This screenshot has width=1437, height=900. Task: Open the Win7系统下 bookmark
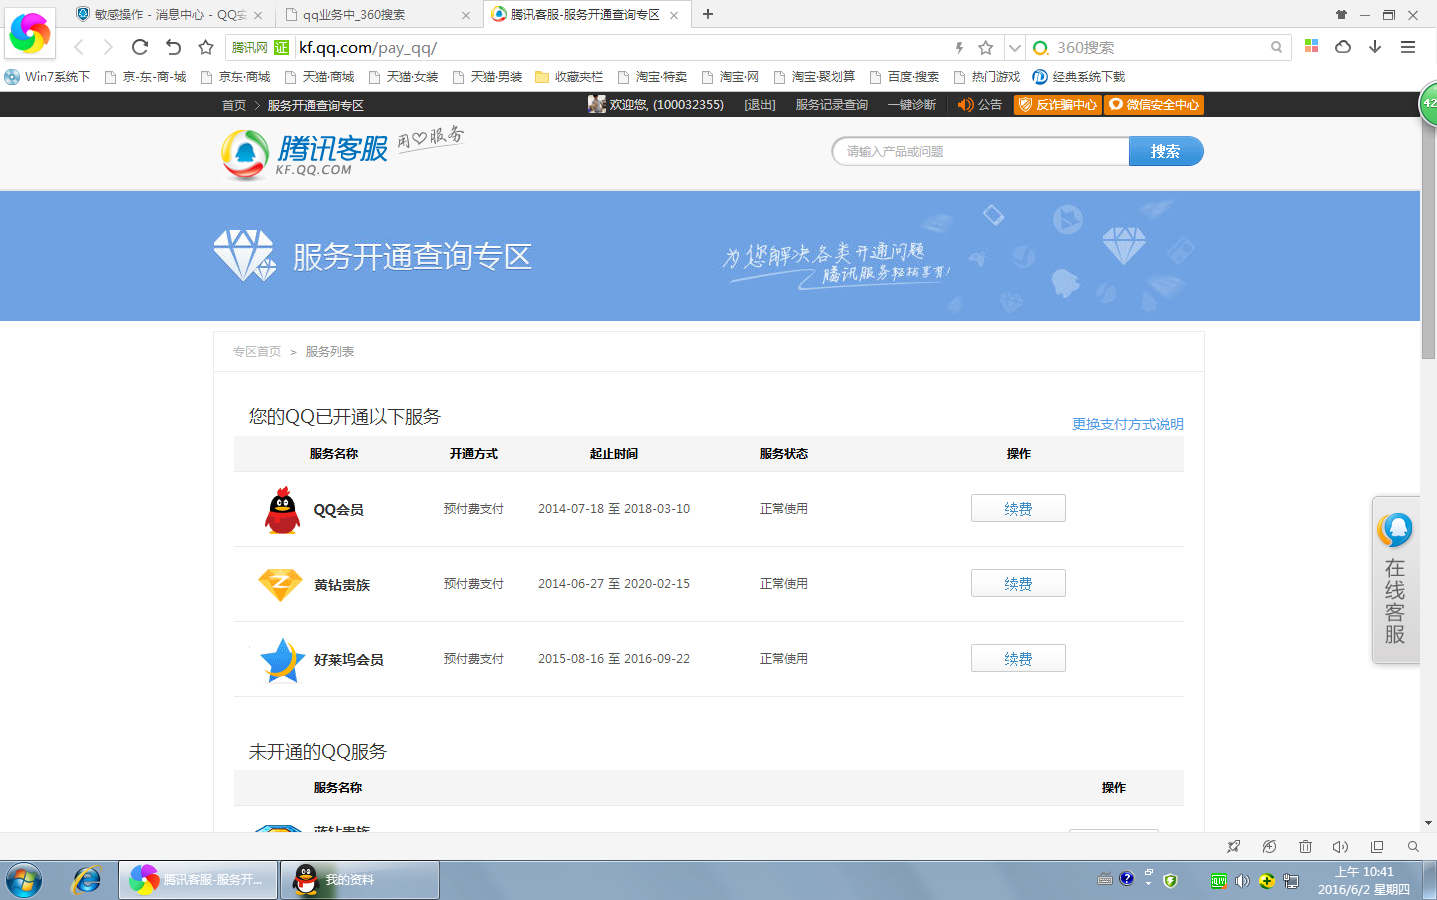click(x=47, y=76)
